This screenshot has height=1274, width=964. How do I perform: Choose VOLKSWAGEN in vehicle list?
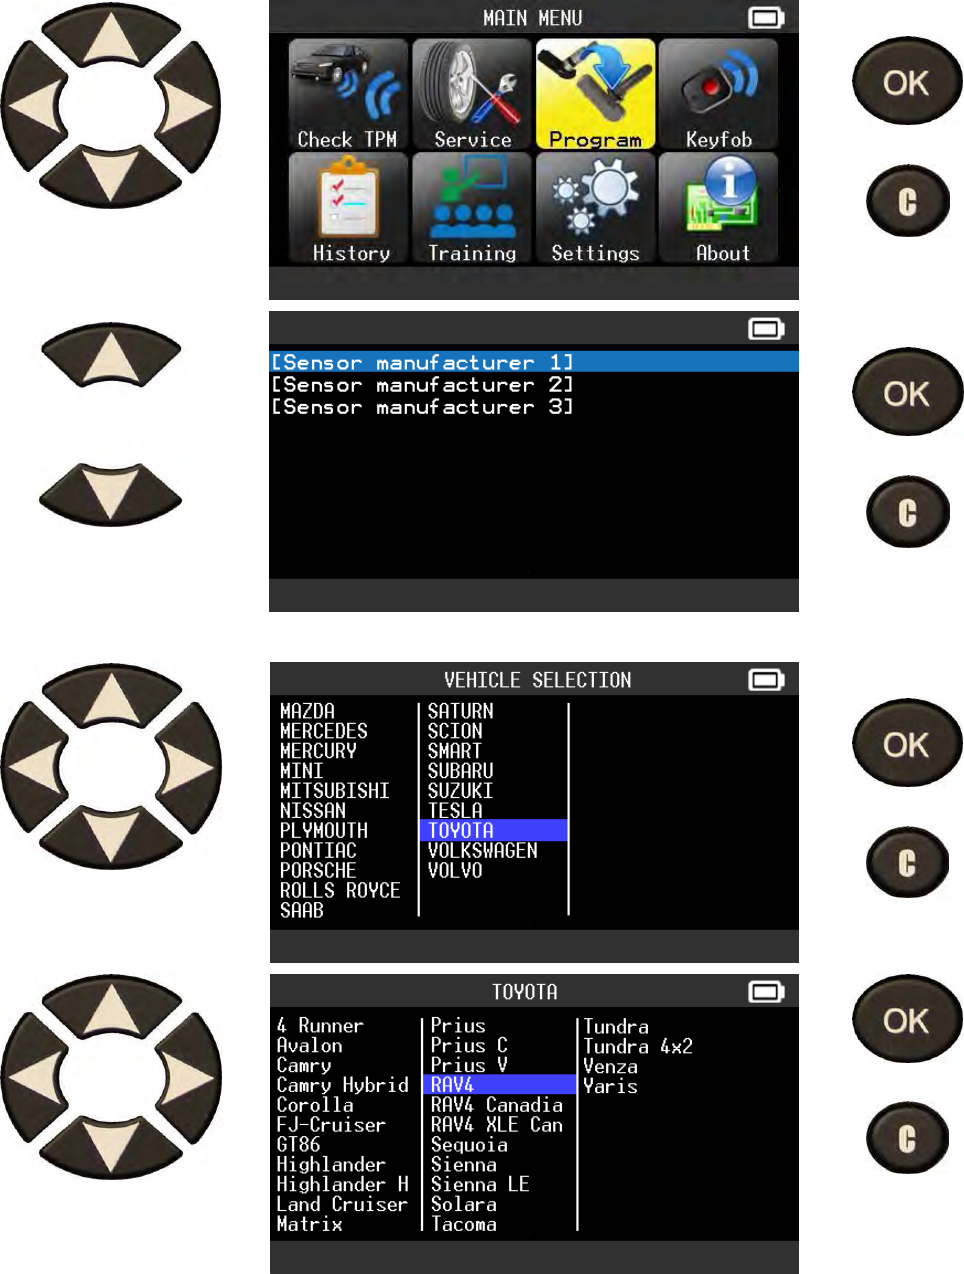482,851
